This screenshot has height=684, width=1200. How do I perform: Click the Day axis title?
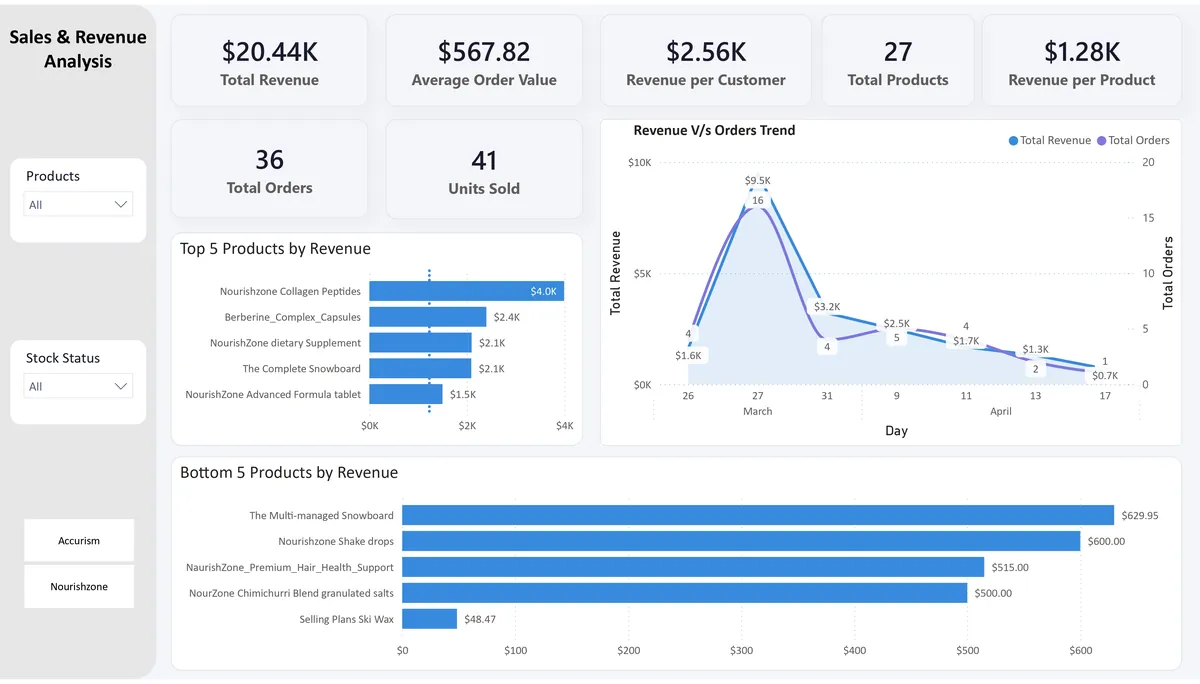tap(896, 430)
